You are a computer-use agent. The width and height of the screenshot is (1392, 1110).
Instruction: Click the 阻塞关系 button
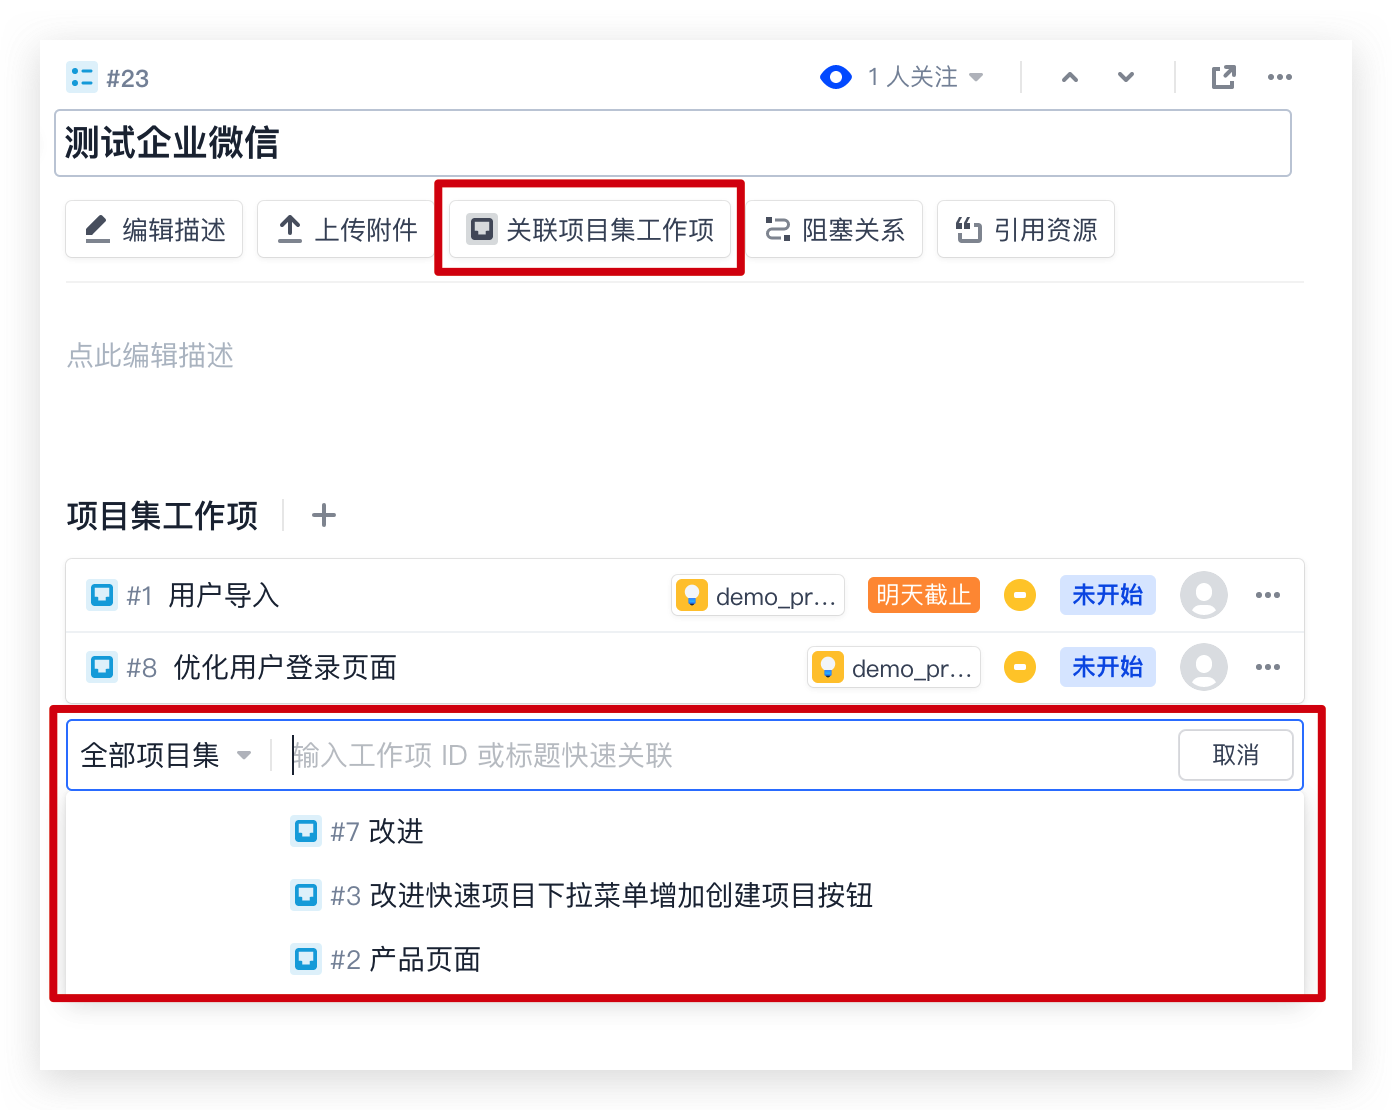click(834, 229)
